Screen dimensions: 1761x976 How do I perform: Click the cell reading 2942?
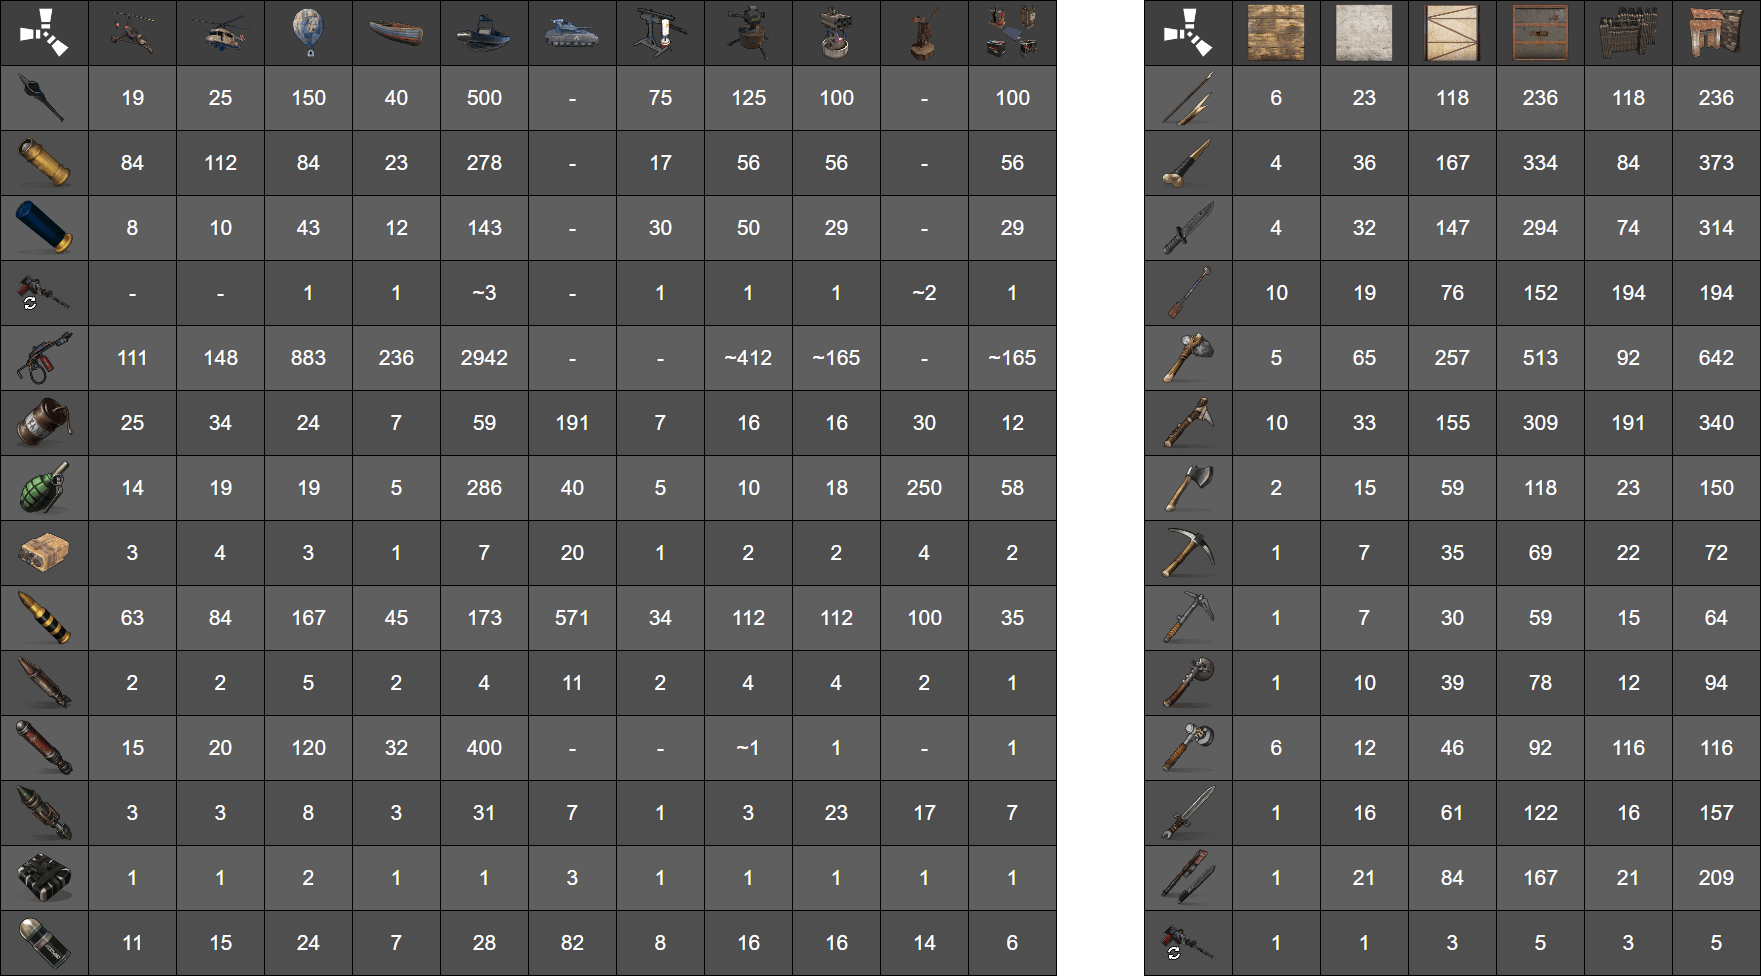pyautogui.click(x=484, y=358)
